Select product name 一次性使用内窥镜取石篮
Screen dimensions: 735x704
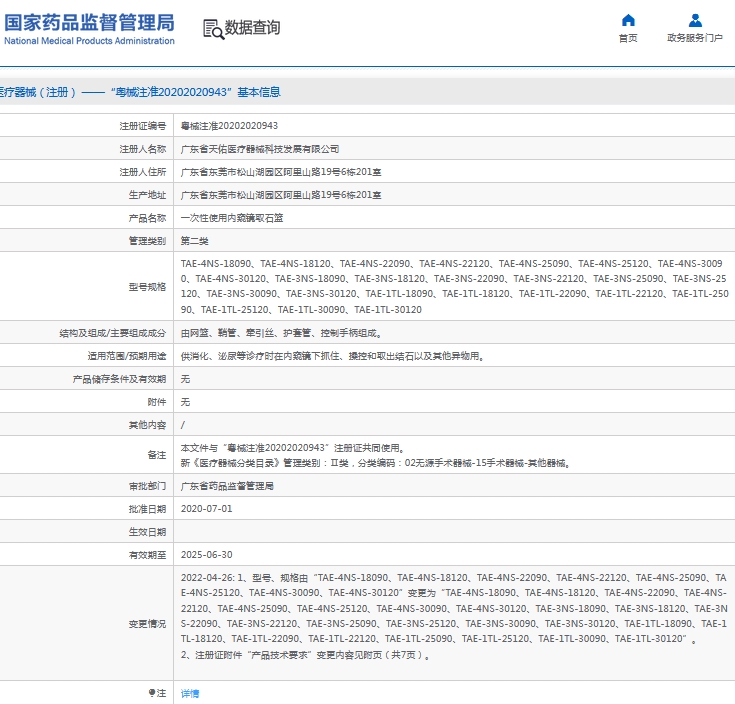point(232,218)
